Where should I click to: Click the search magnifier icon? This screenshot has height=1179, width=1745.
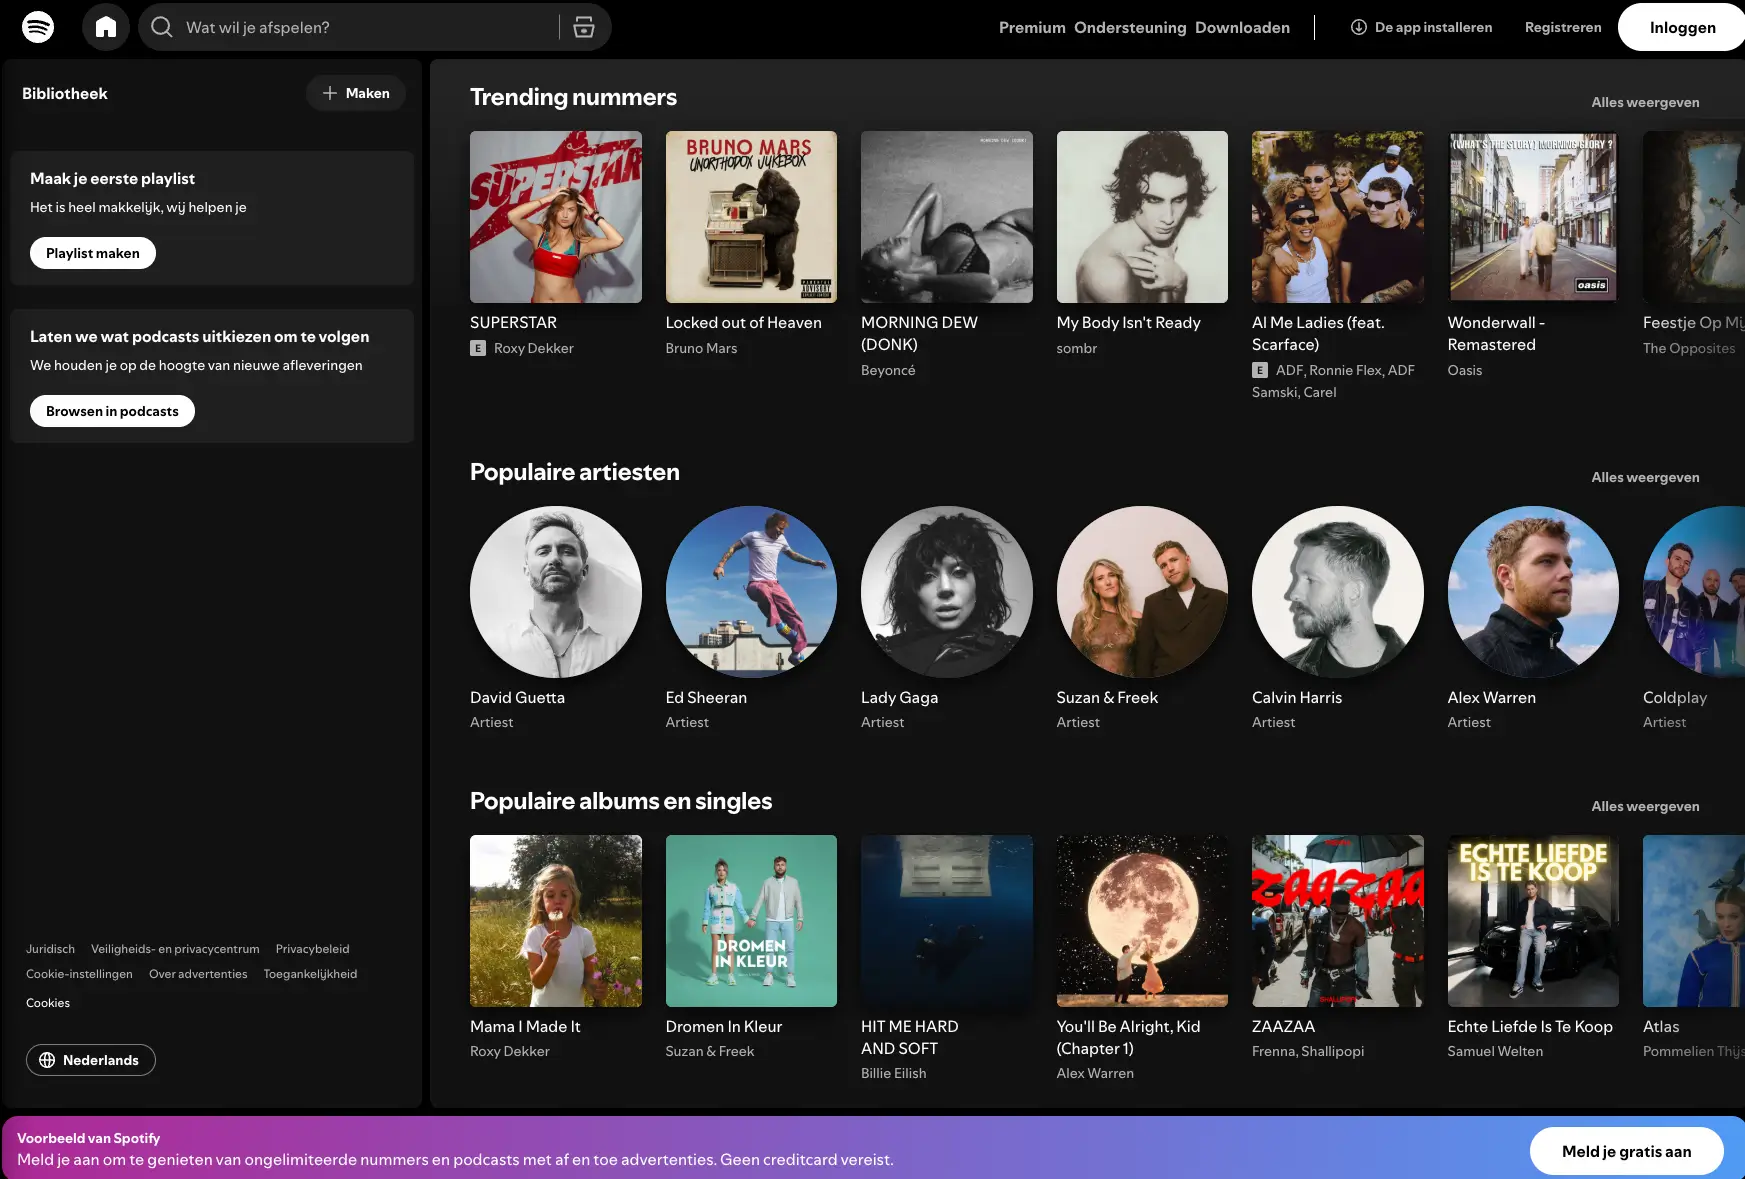pos(162,27)
